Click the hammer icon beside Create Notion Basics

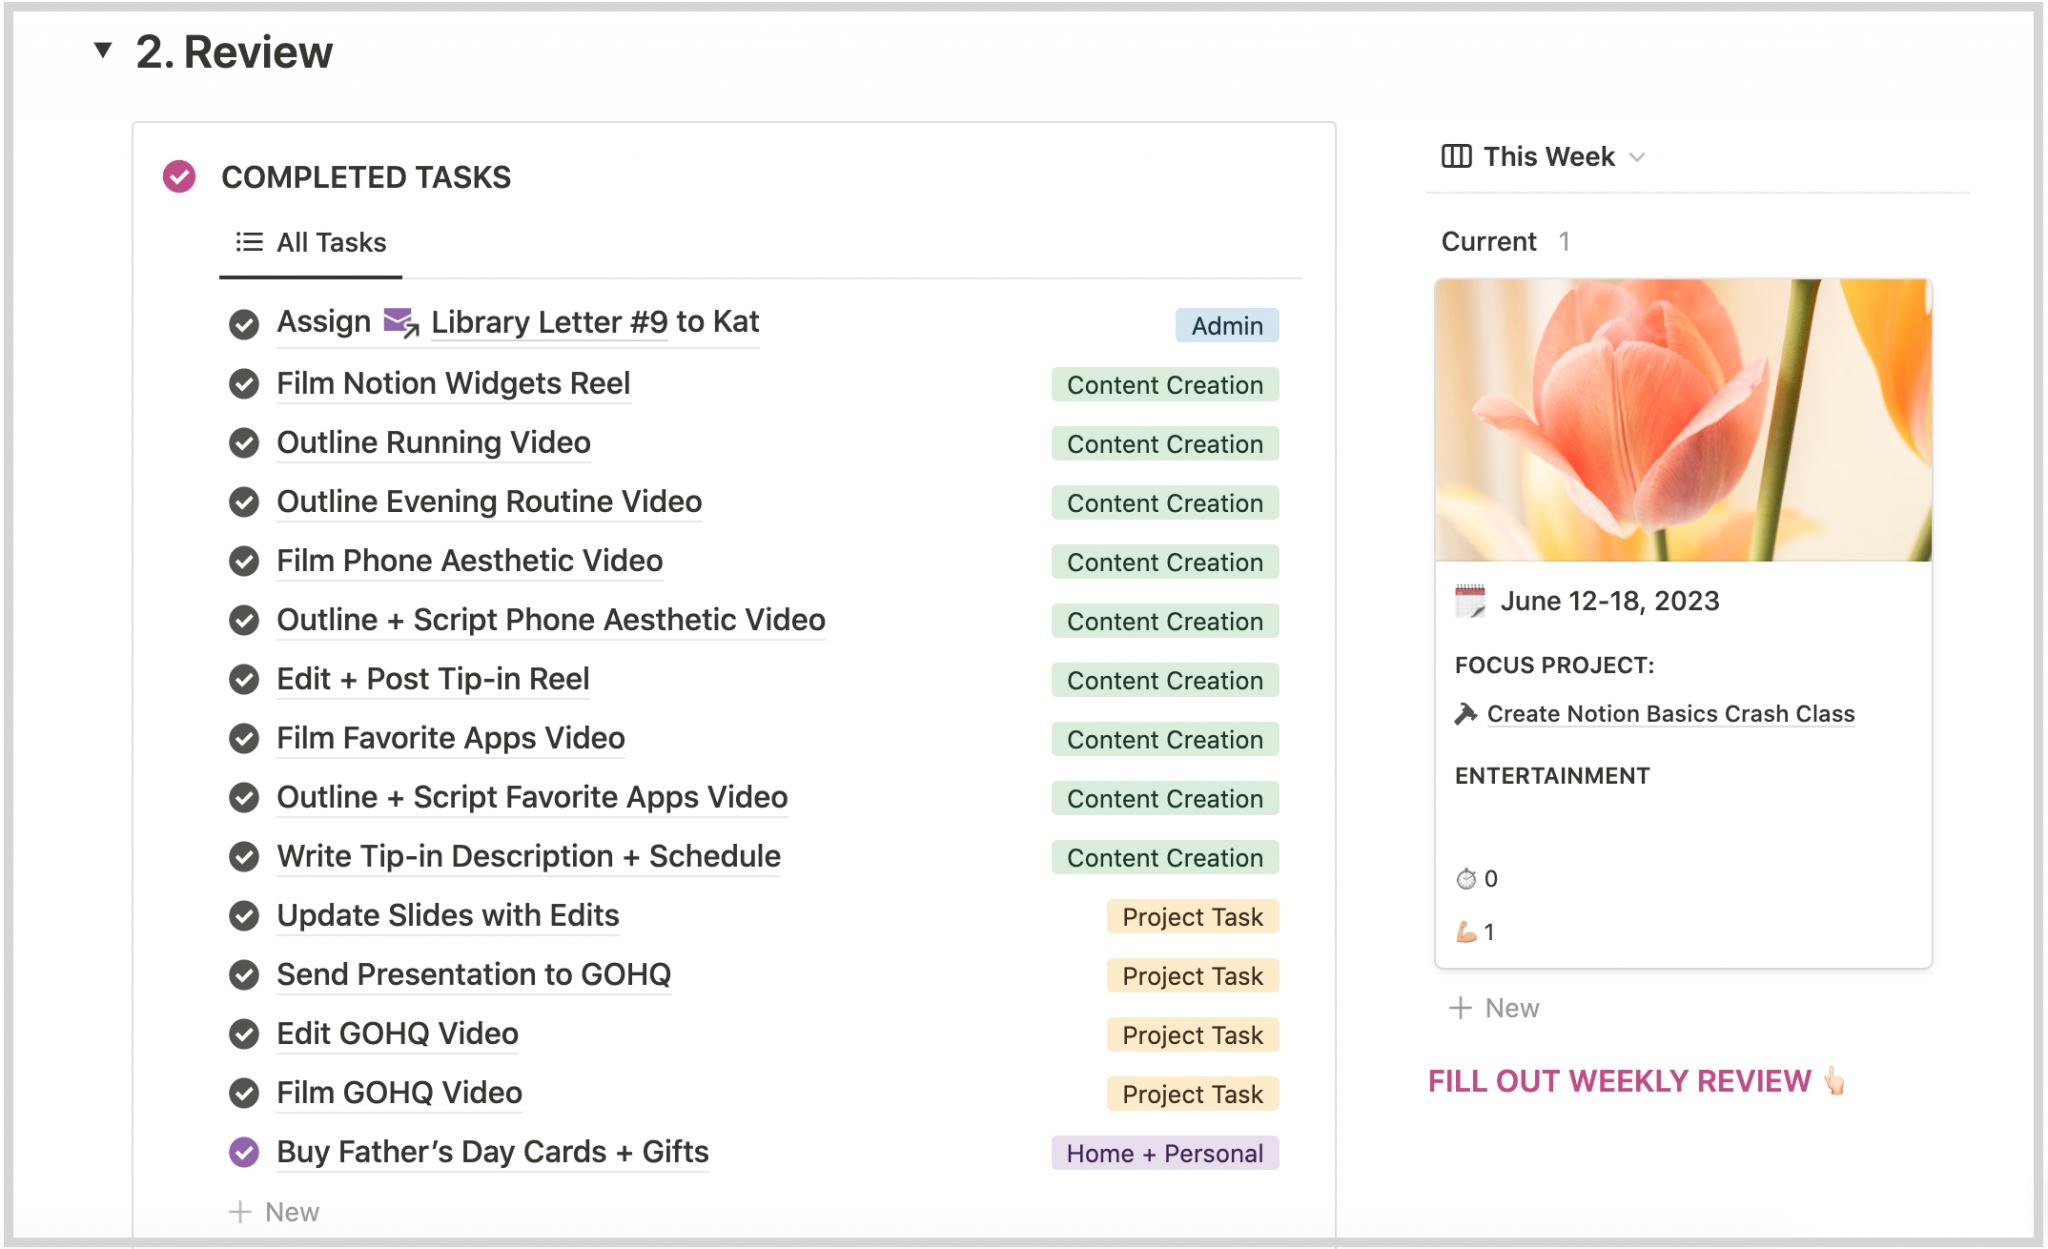[1466, 714]
